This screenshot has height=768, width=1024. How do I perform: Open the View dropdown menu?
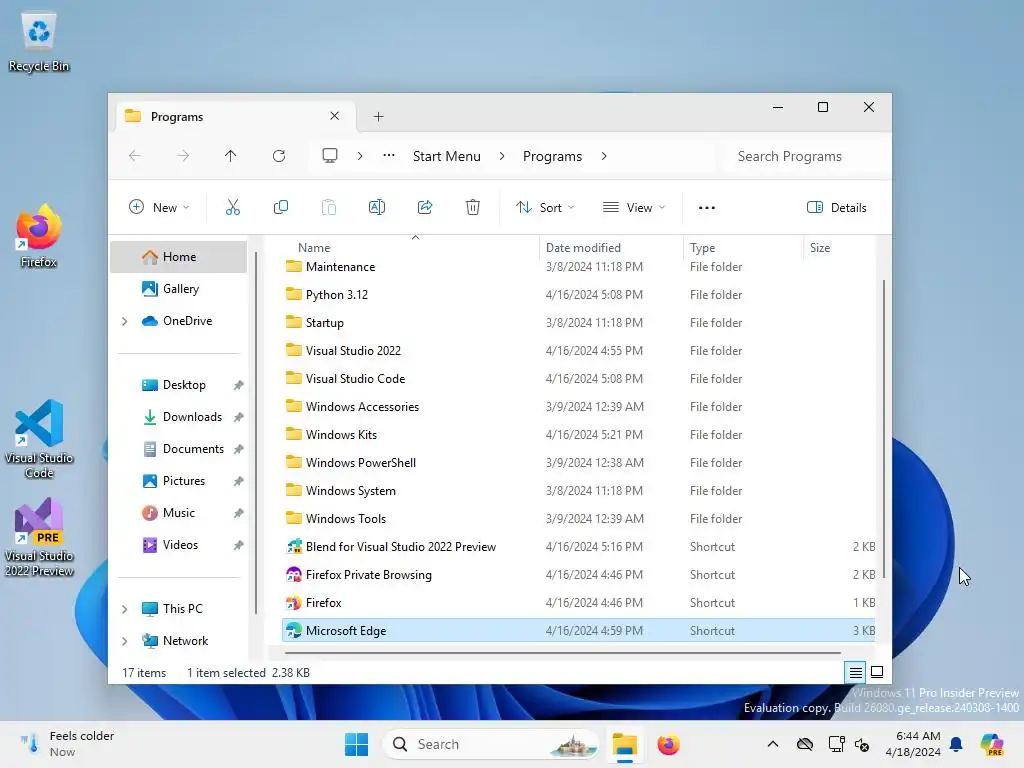(x=633, y=207)
